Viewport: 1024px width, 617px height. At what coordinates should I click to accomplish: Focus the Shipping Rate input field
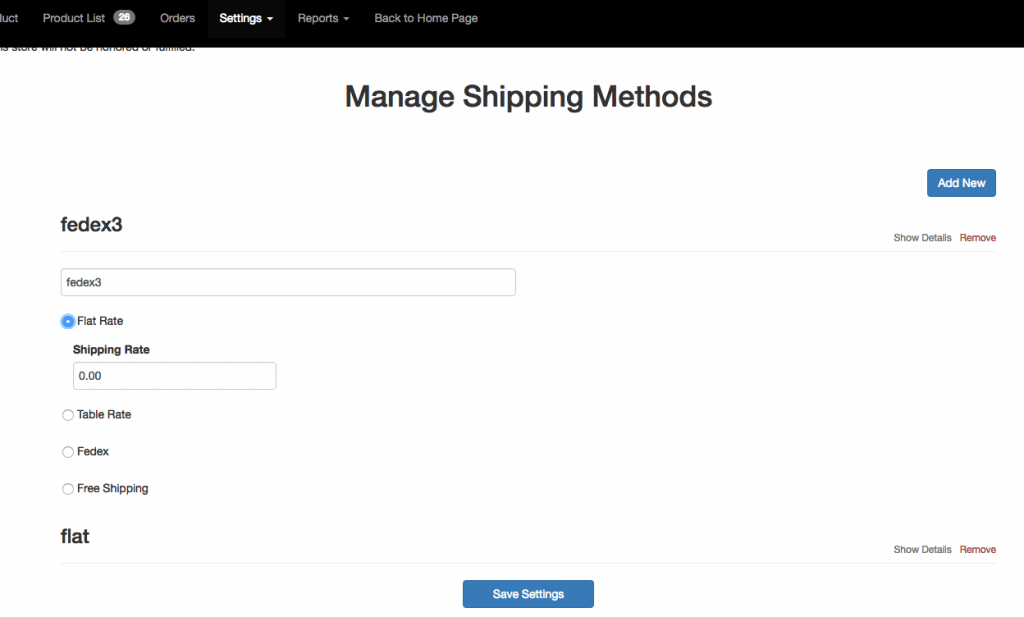(x=174, y=376)
